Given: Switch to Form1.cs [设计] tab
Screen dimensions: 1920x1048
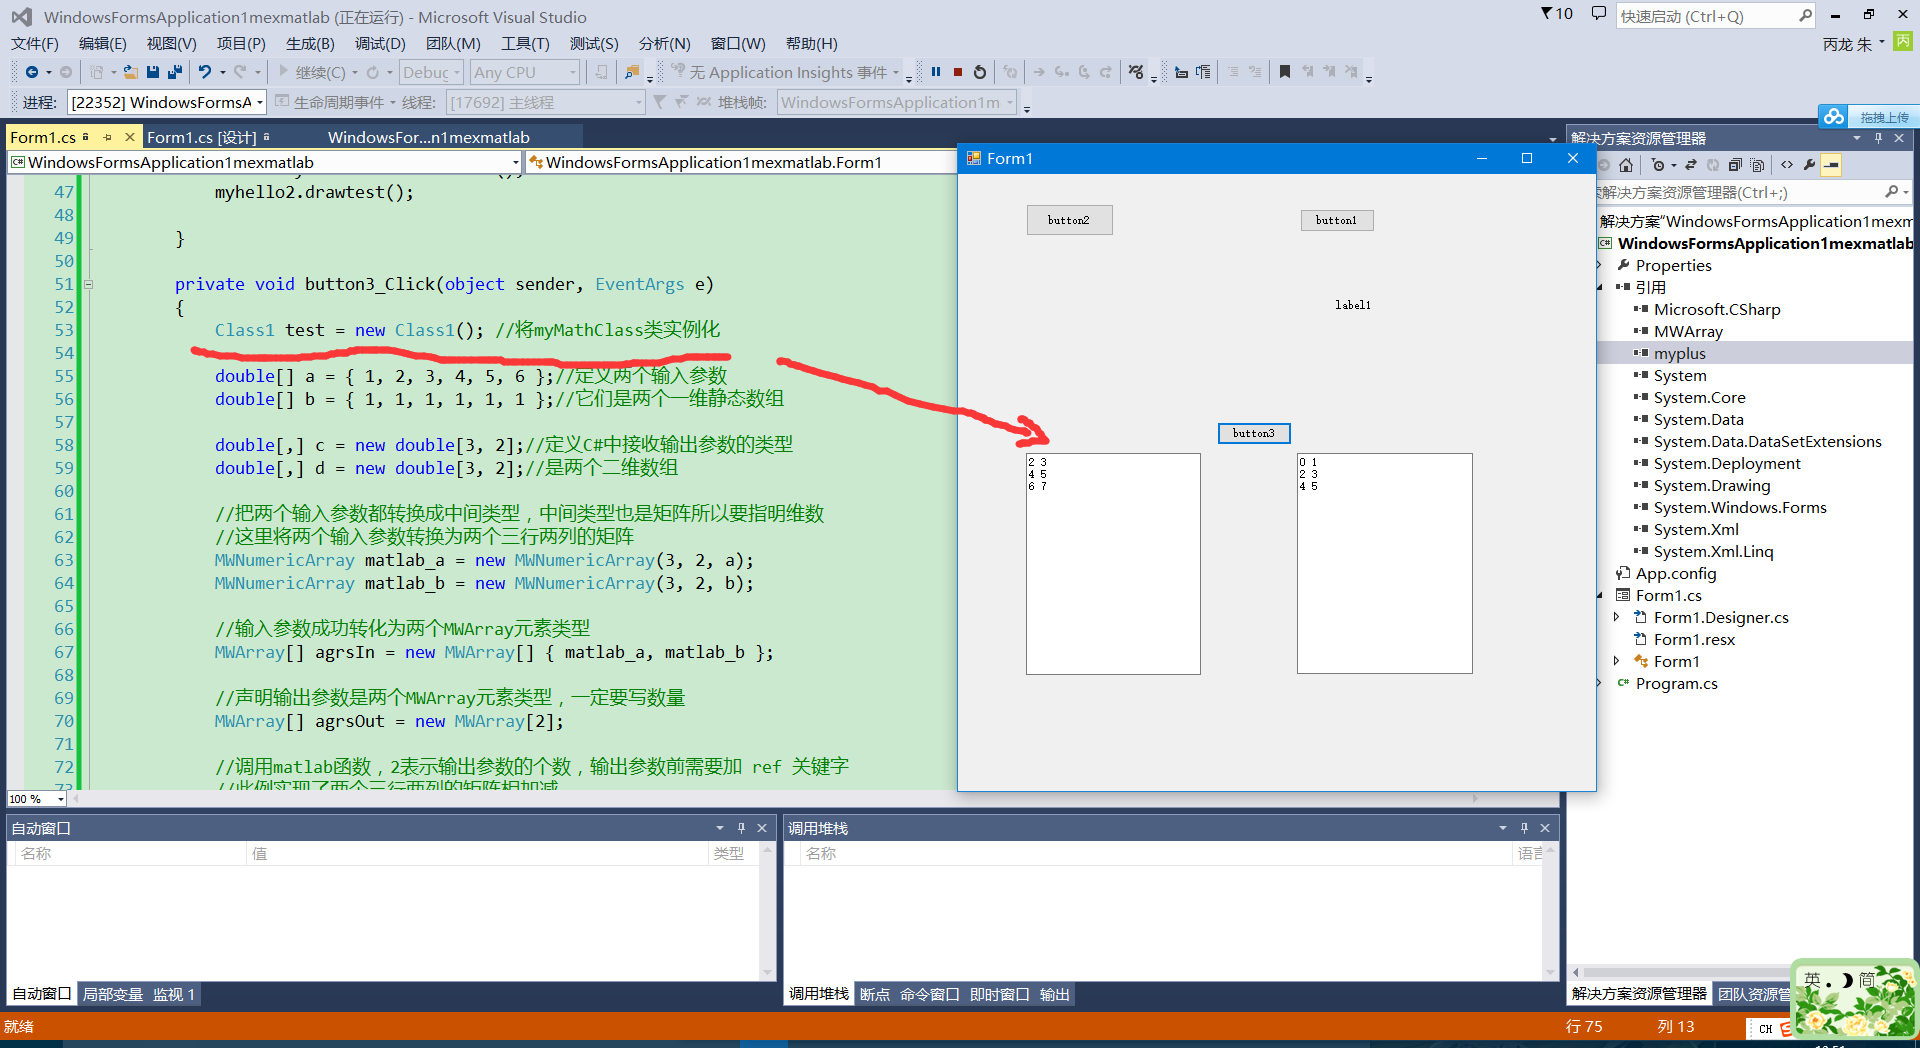Looking at the screenshot, I should [202, 137].
